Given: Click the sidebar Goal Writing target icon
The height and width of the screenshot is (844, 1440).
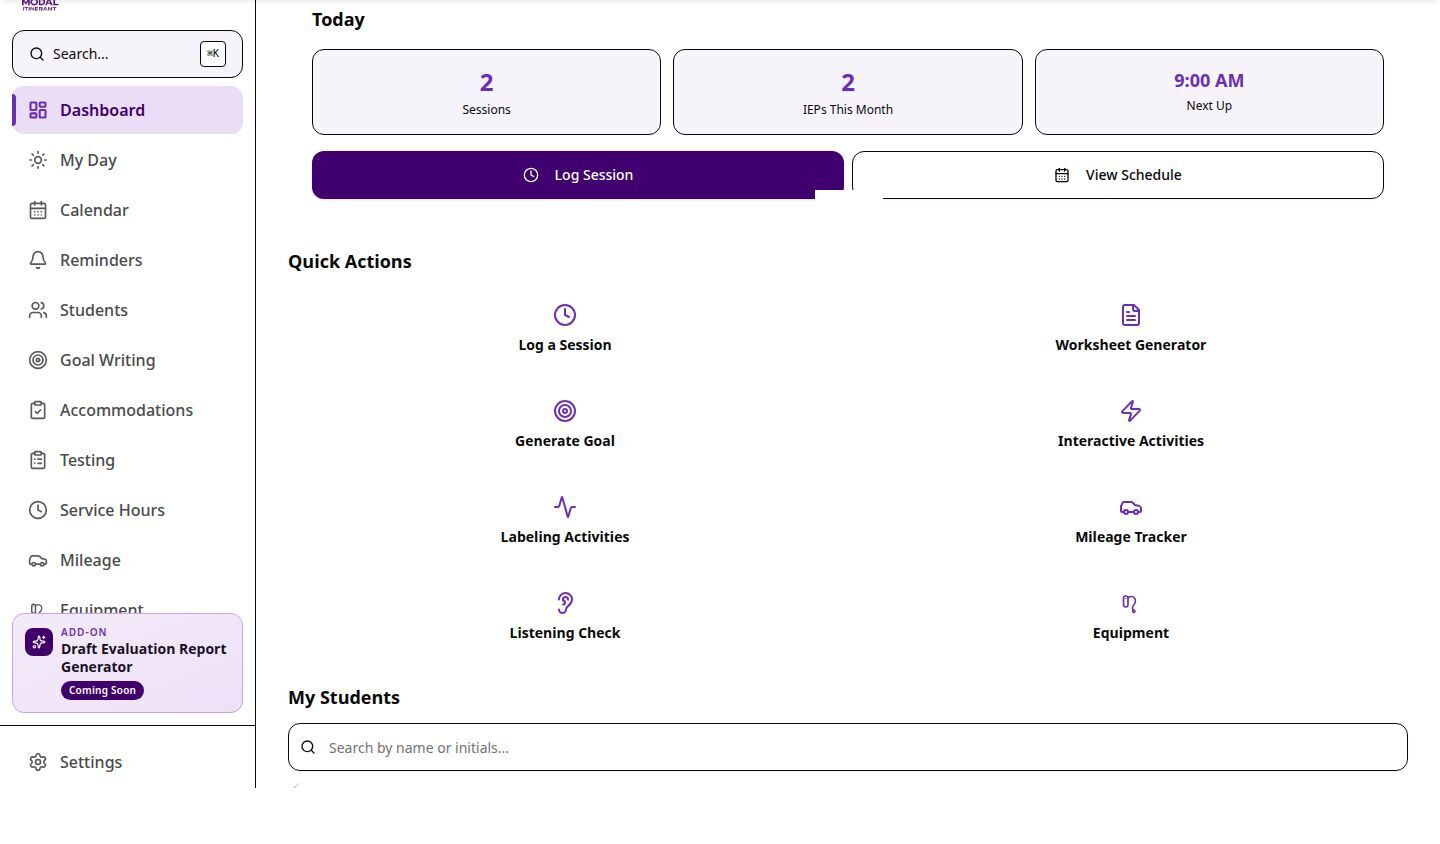Looking at the screenshot, I should pos(38,360).
